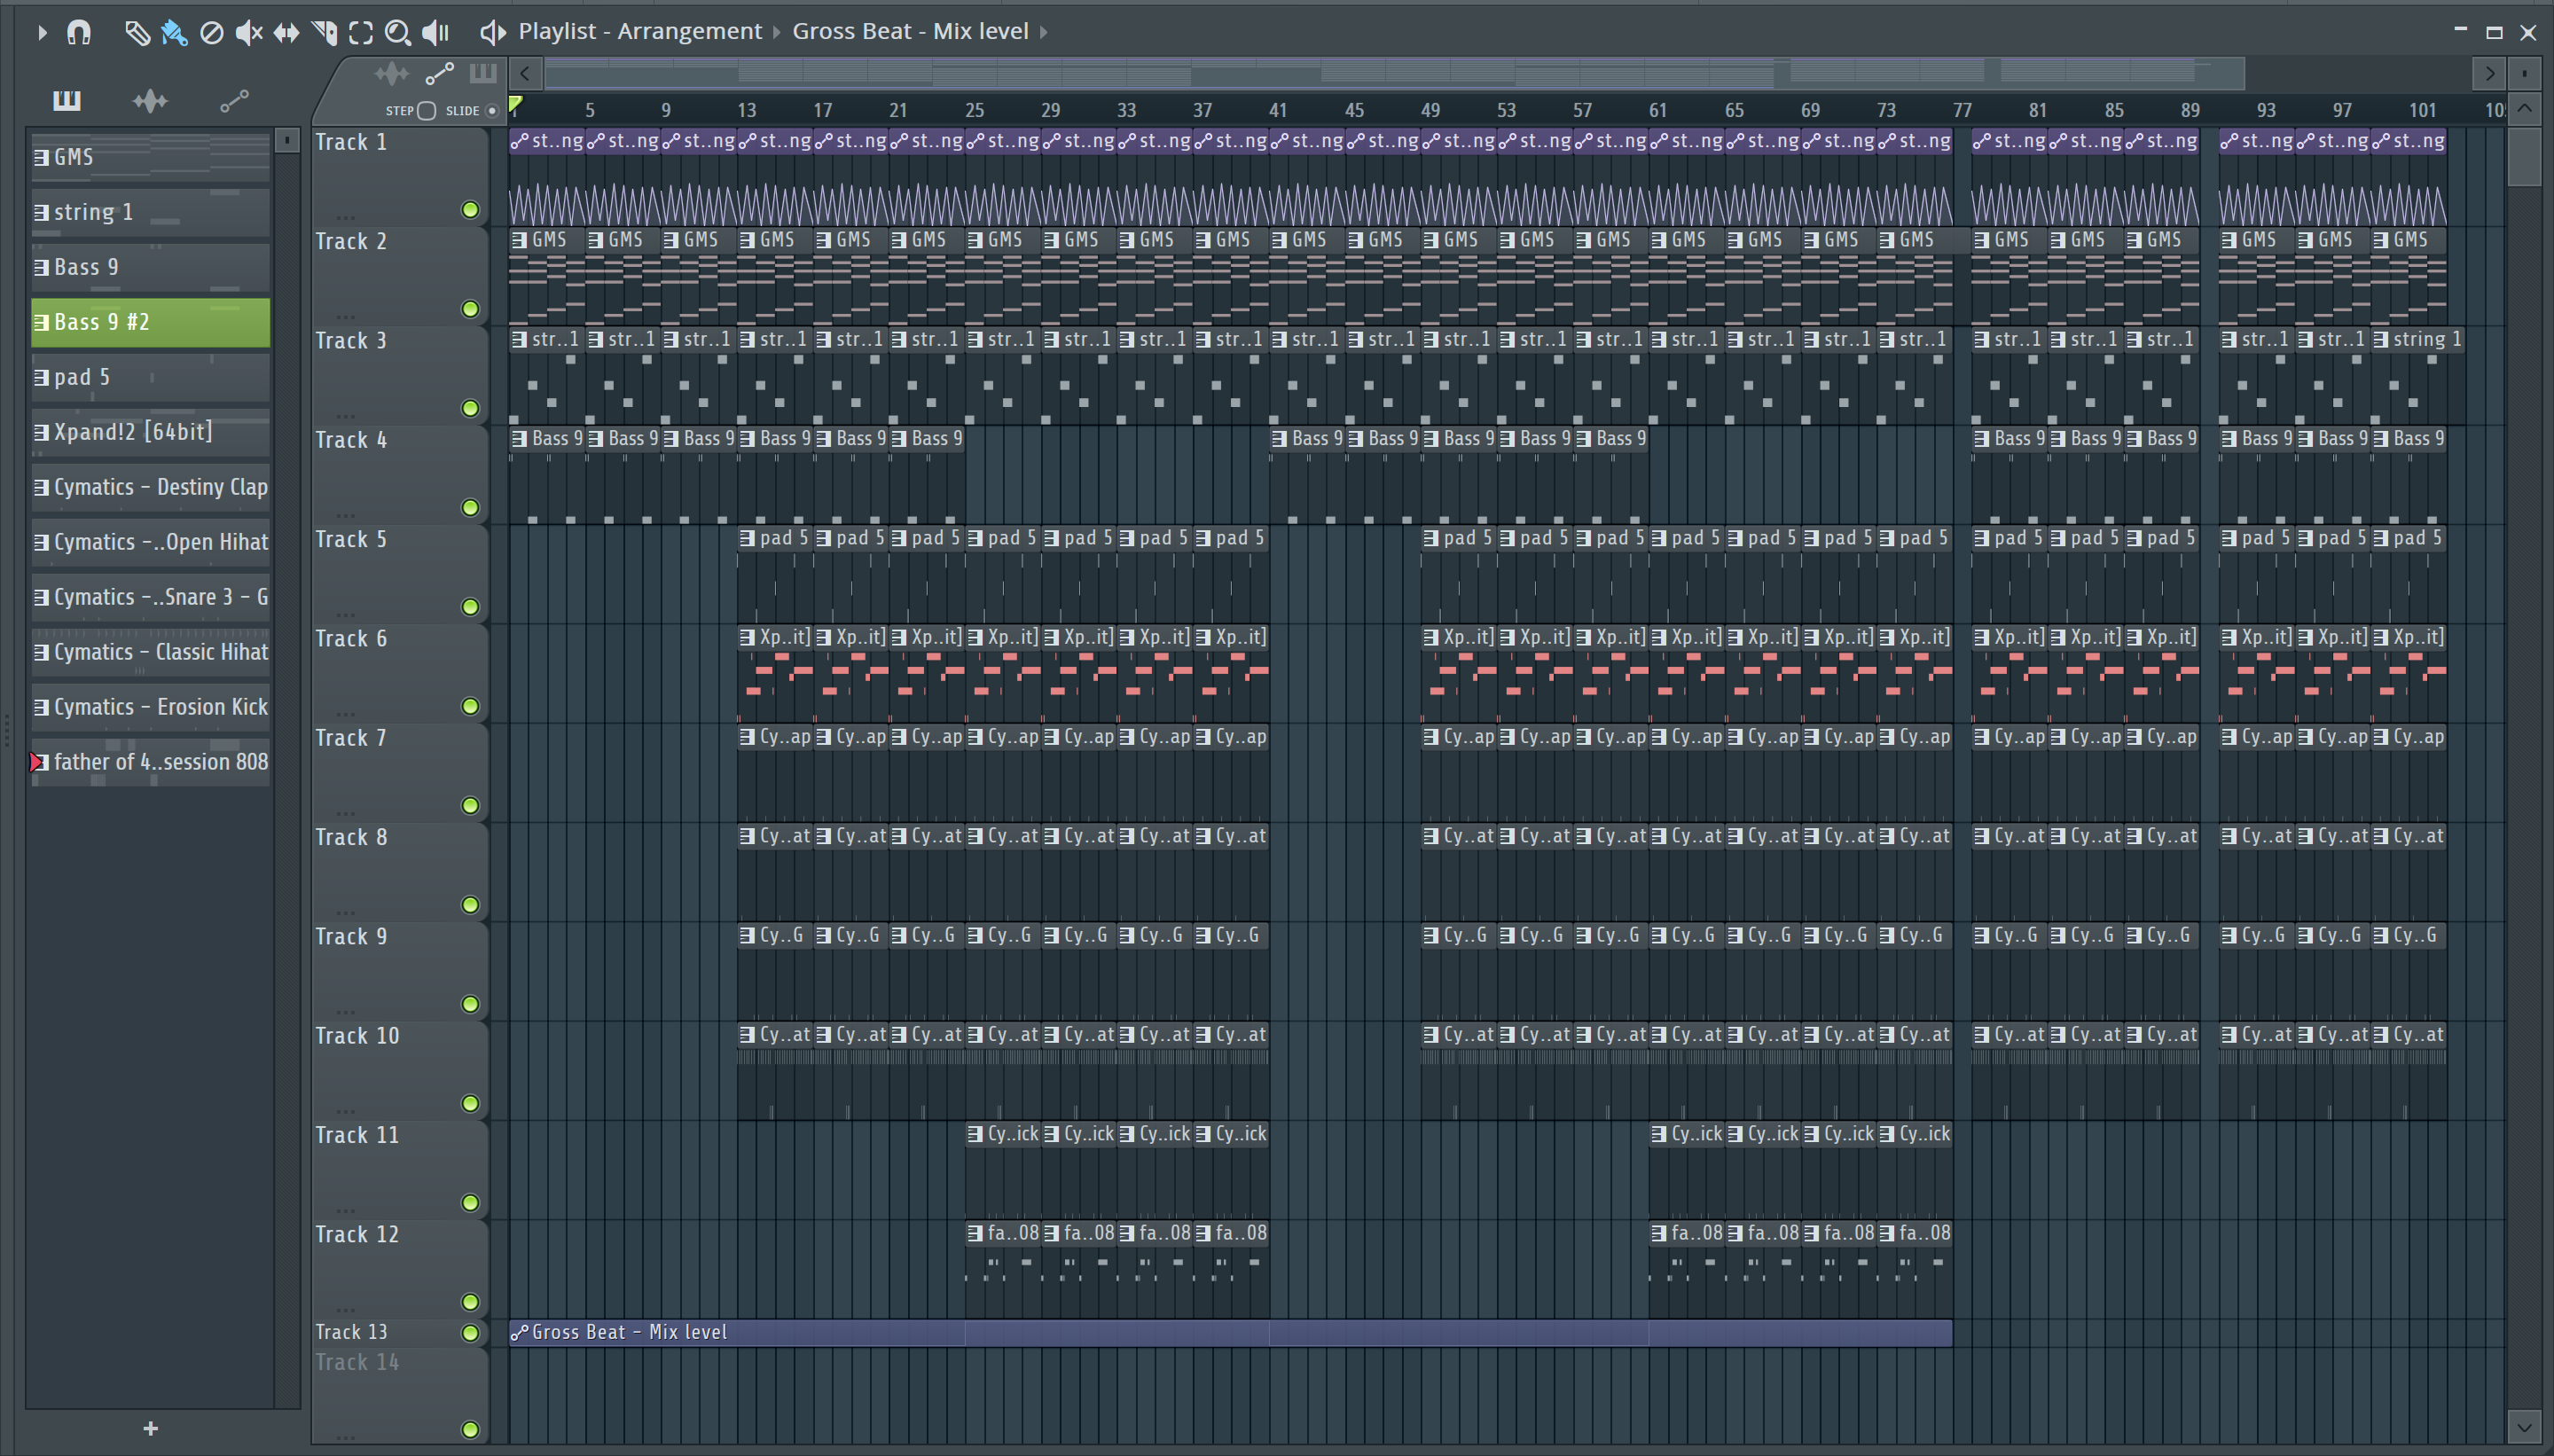Select Bass 9 pattern in picker
The image size is (2554, 1456).
tap(150, 267)
